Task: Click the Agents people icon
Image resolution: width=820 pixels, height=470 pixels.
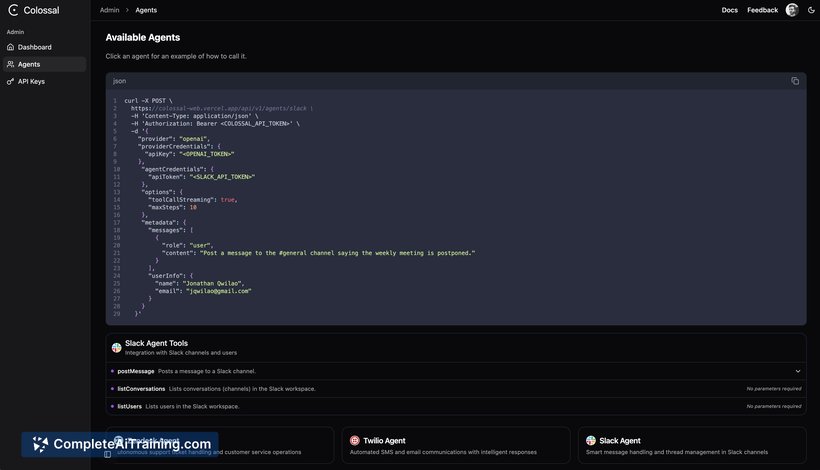Action: [10, 64]
